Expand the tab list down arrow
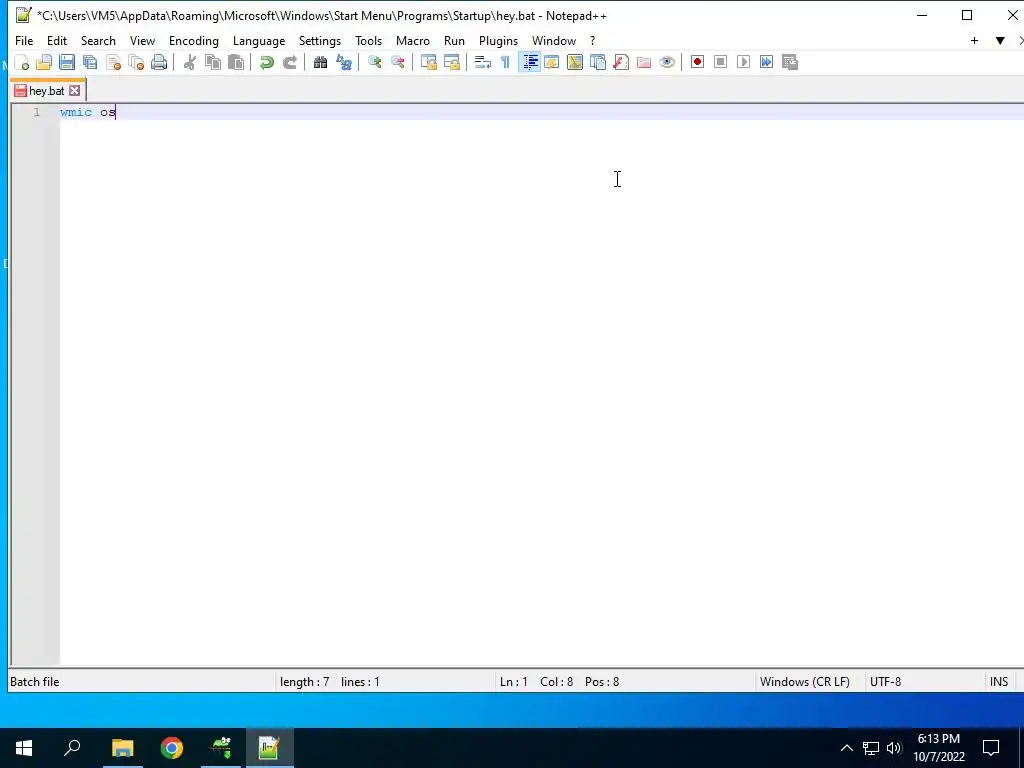The height and width of the screenshot is (768, 1024). (1000, 40)
